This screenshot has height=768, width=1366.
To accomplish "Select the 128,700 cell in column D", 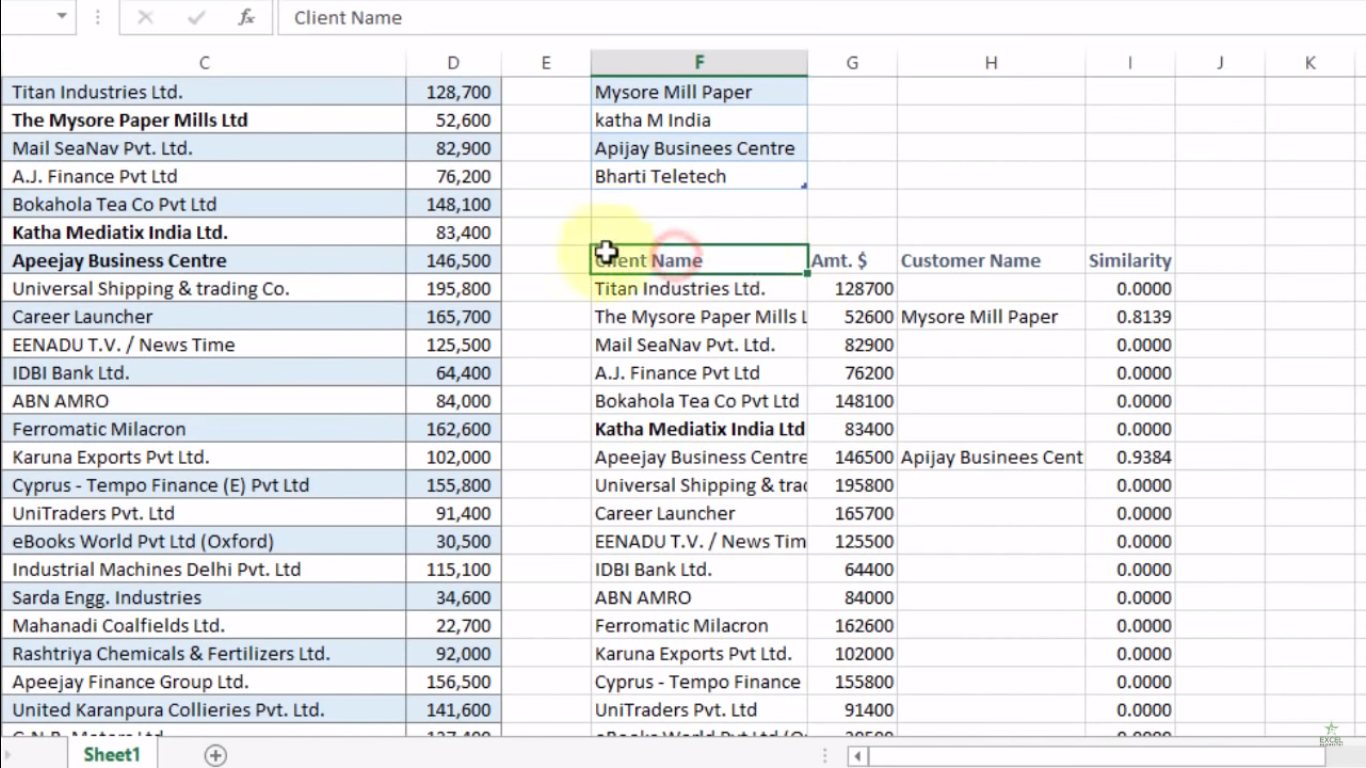I will coord(454,92).
